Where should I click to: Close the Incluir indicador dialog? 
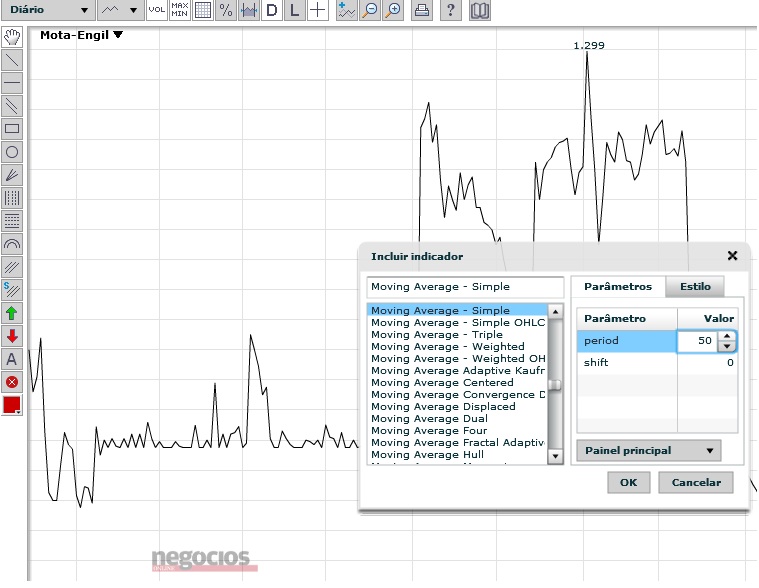(732, 256)
